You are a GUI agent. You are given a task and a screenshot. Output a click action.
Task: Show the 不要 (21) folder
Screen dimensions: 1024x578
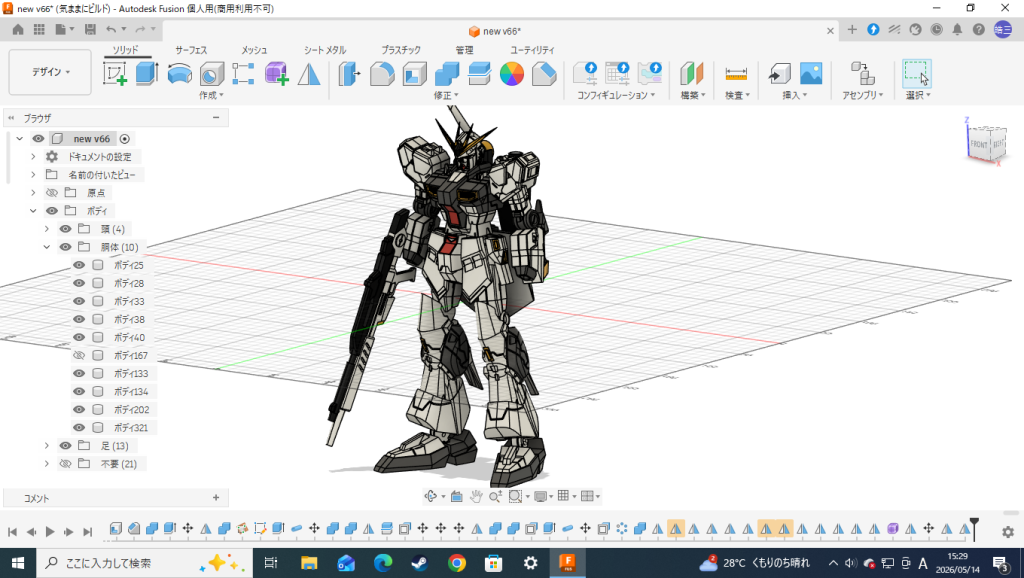(65, 464)
